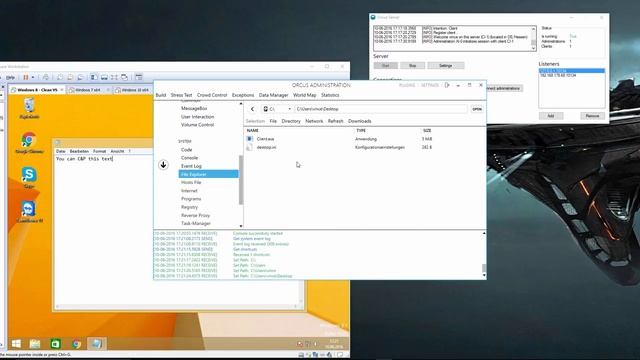The width and height of the screenshot is (640, 360).
Task: Open the C:\ drive dropdown
Action: (x=278, y=109)
